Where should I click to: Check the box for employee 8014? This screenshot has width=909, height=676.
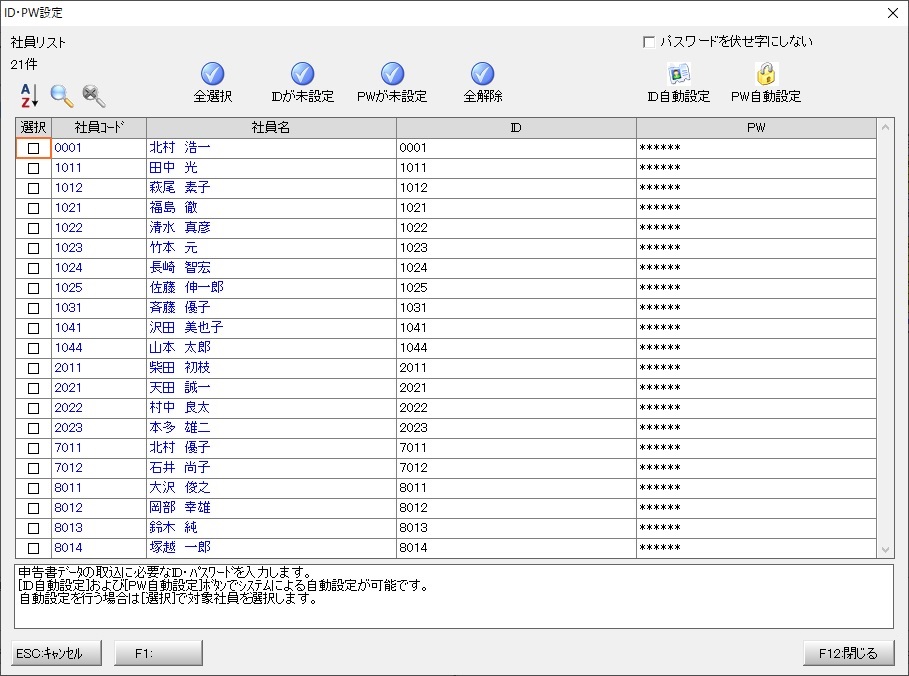(x=34, y=548)
